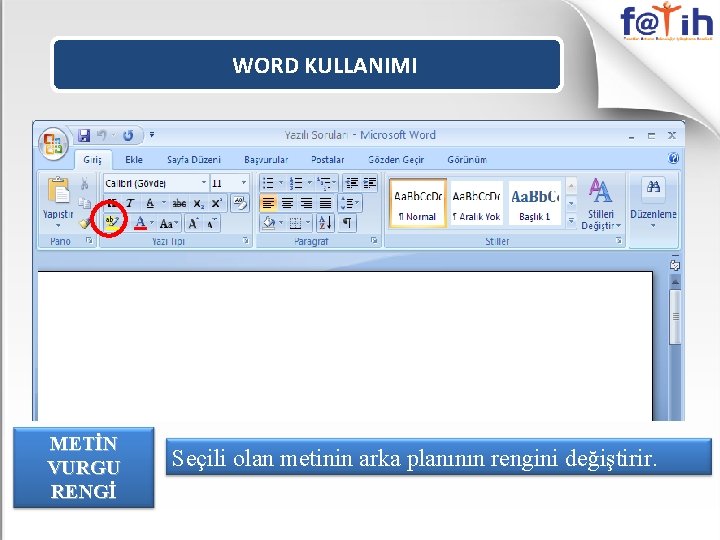Open the Düzenleme editing group
The height and width of the screenshot is (540, 720).
(x=653, y=204)
